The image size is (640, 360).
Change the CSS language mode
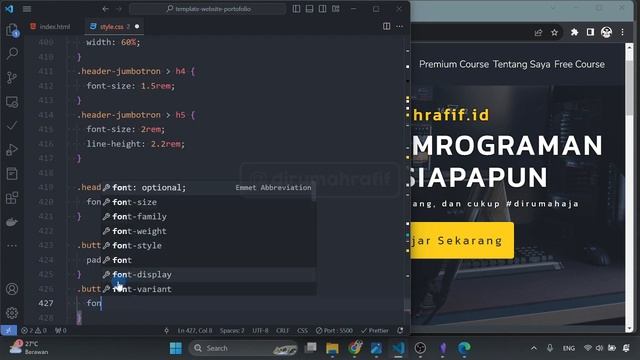pos(302,330)
